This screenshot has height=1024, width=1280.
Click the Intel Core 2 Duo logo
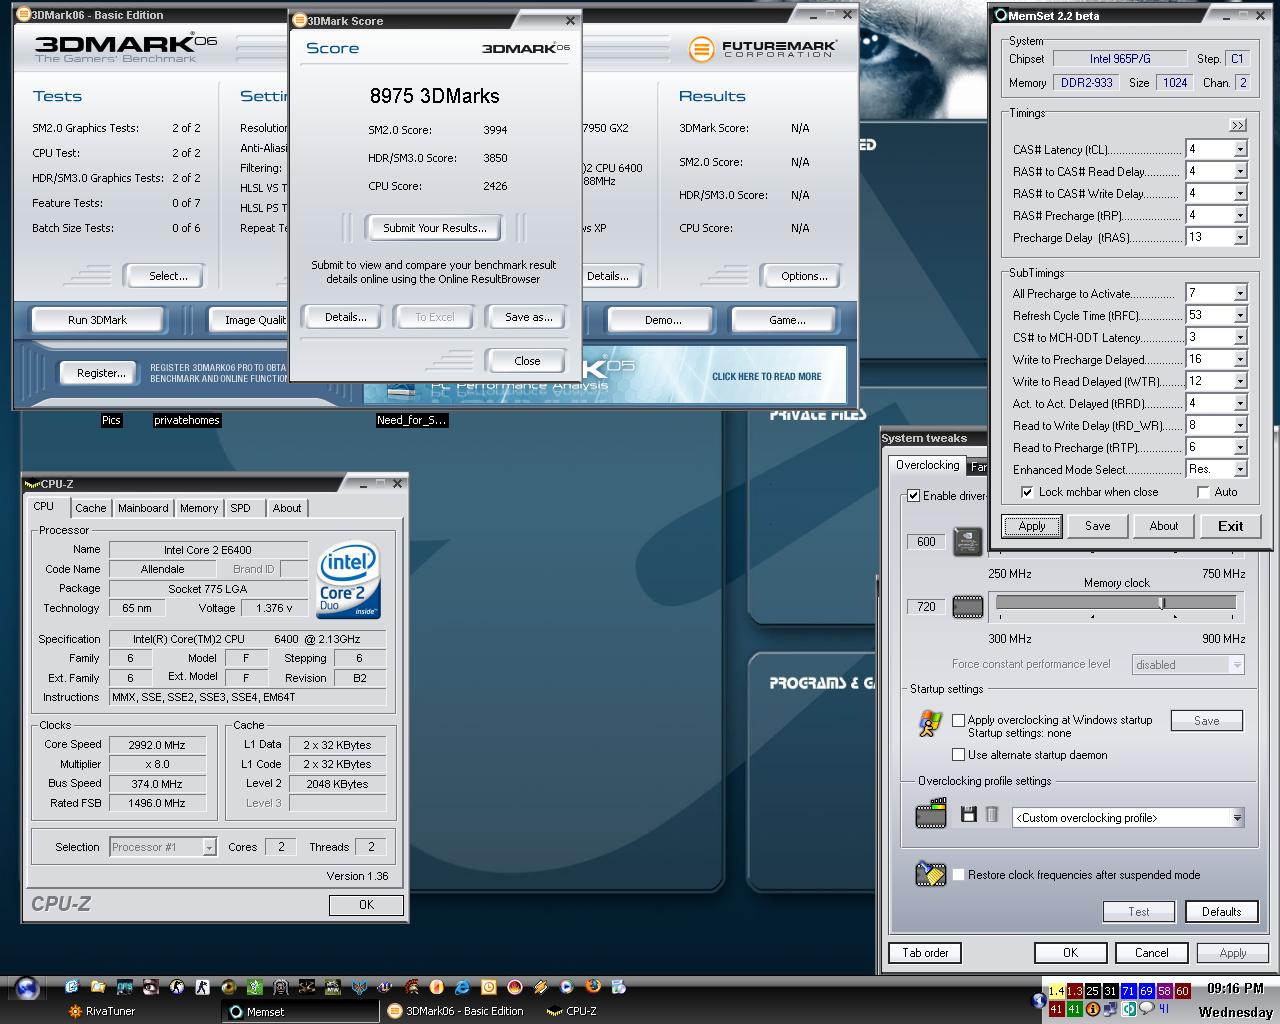coord(348,581)
